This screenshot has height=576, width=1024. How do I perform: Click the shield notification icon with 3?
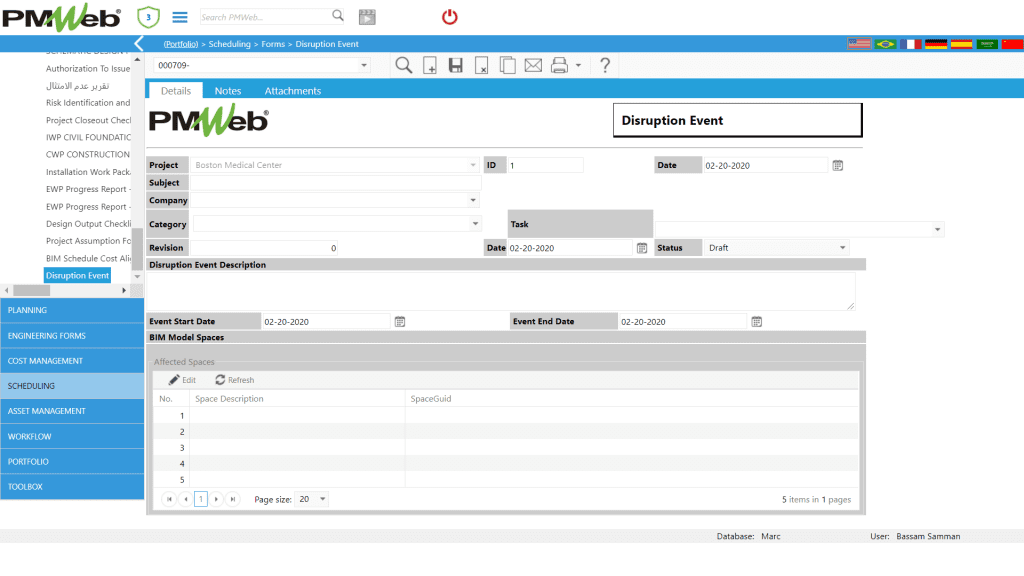(x=148, y=17)
